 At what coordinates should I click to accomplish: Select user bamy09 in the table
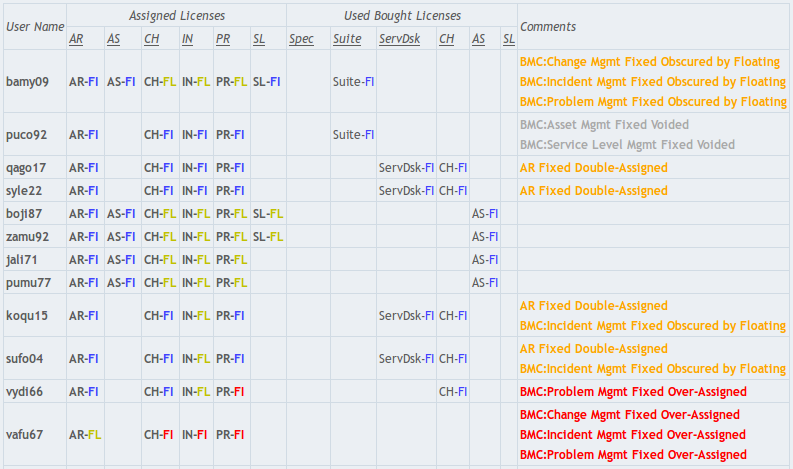(27, 81)
